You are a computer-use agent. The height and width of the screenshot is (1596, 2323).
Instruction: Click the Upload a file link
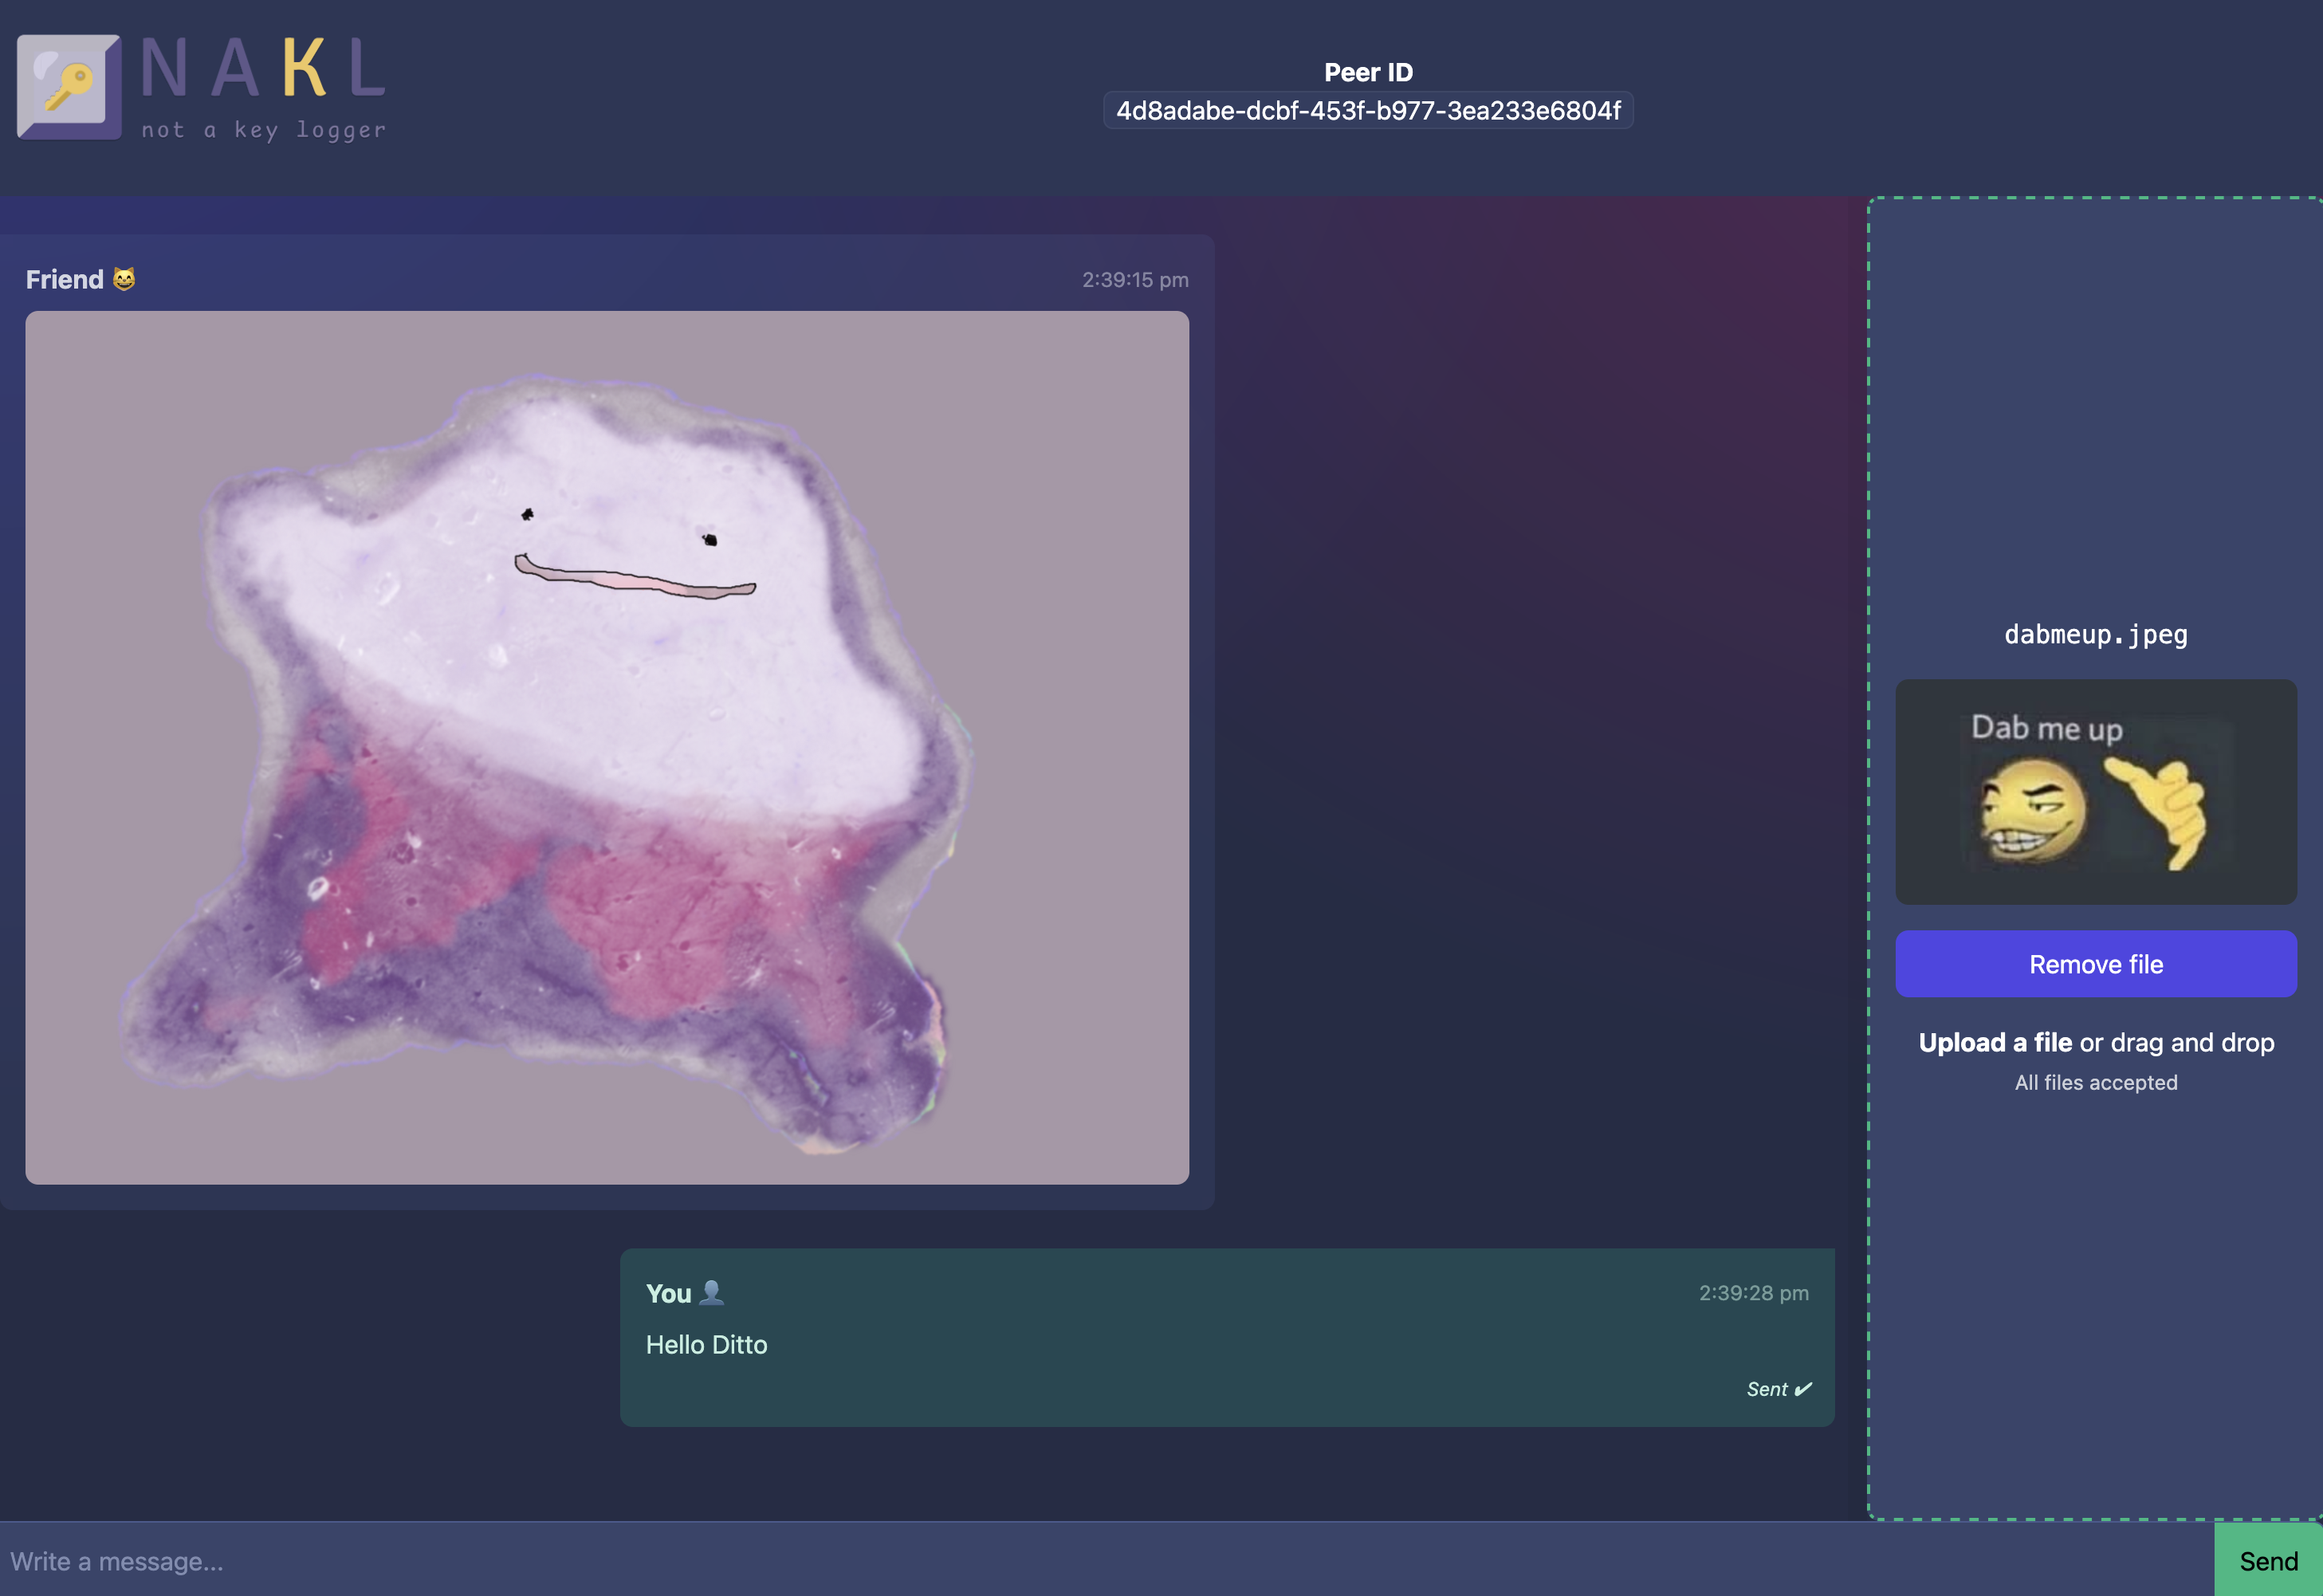[1994, 1042]
